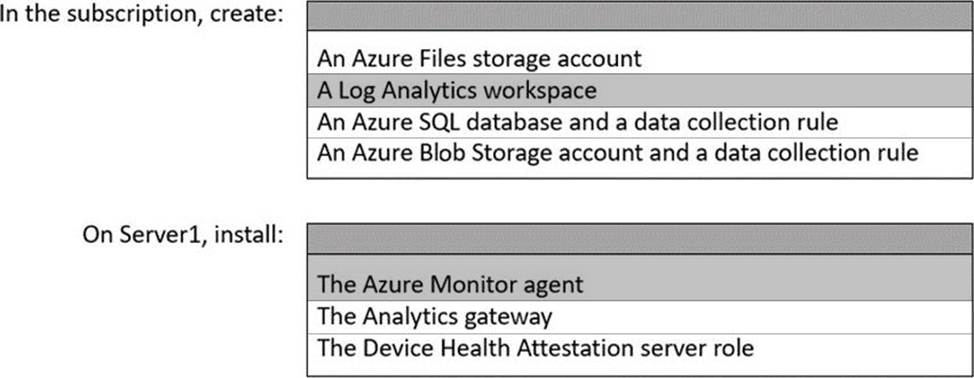The width and height of the screenshot is (974, 378).
Task: Open the subscription create dropdown header bar
Action: coord(640,16)
